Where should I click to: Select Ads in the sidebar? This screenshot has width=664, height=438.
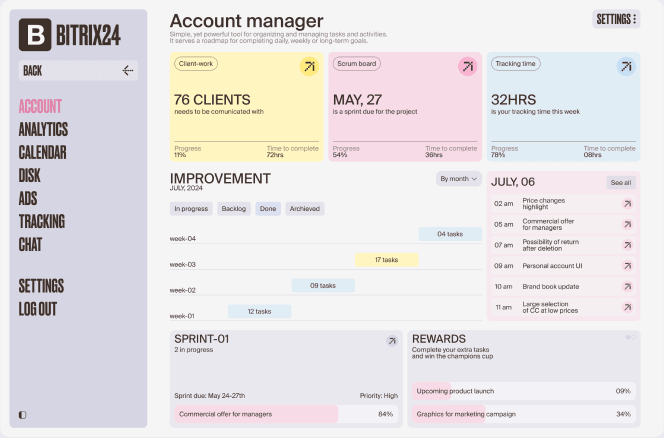coord(28,198)
